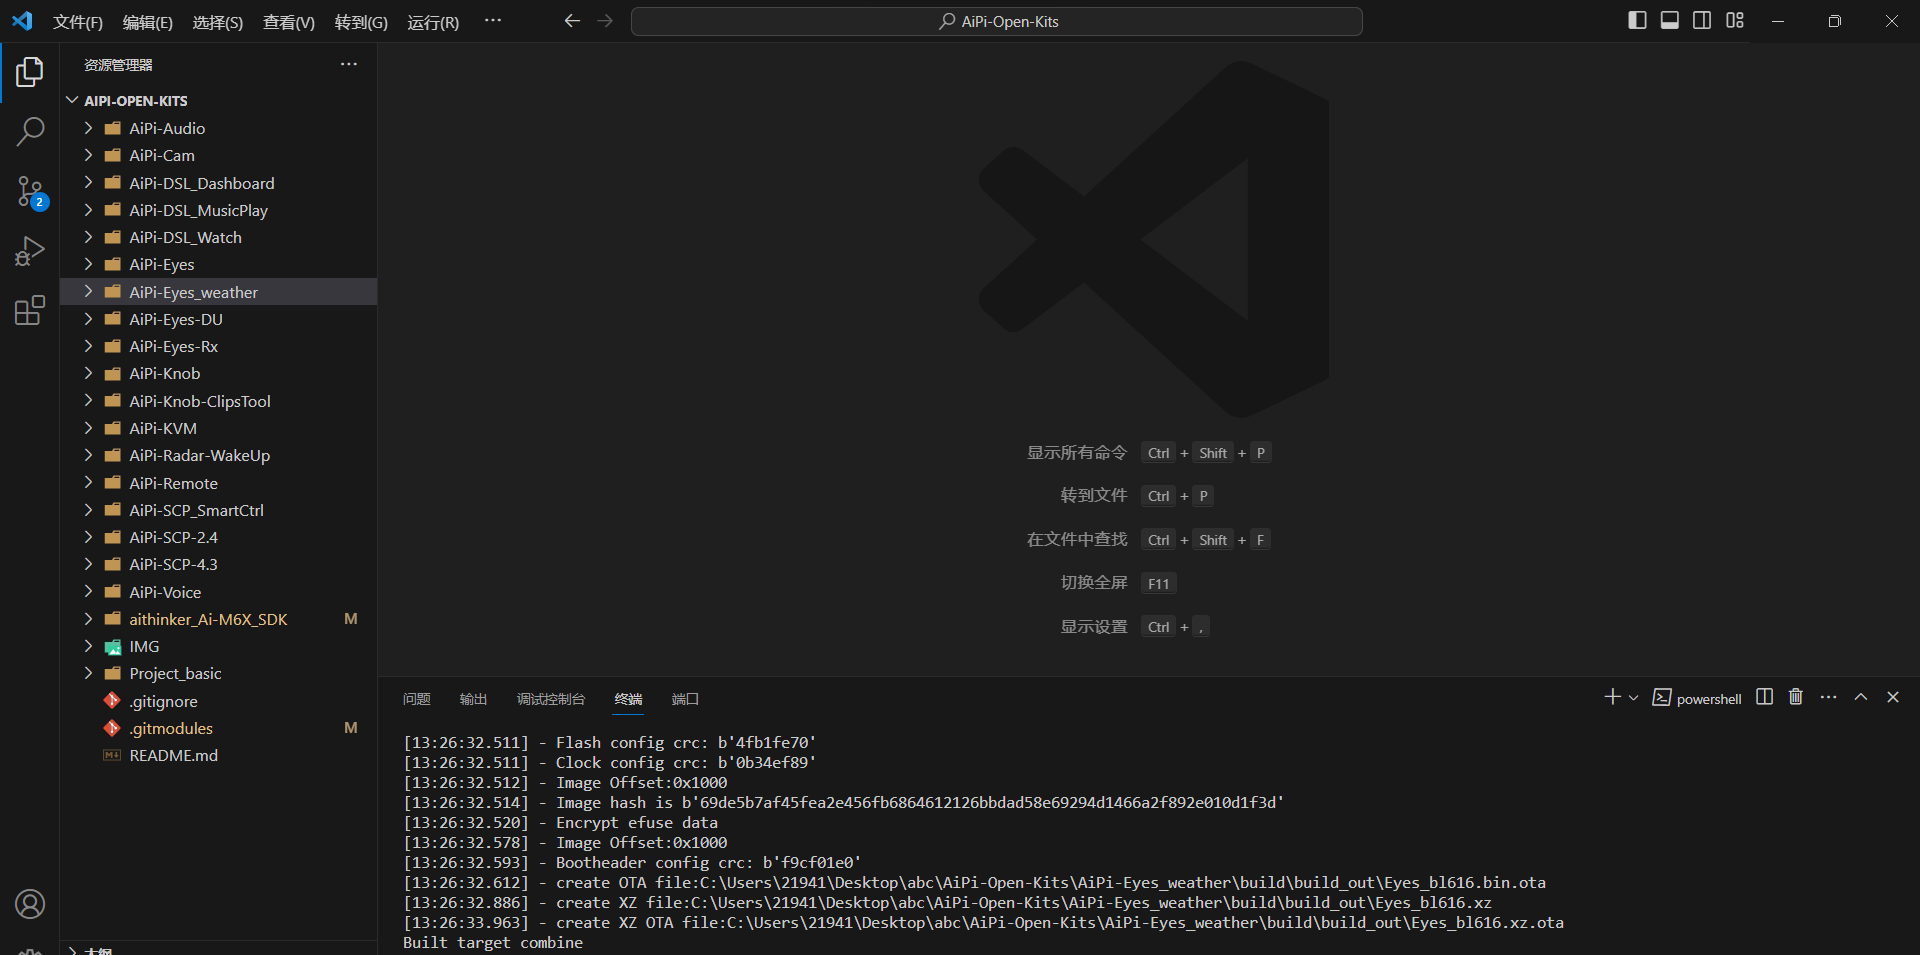
Task: Open the Extensions view
Action: (30, 310)
